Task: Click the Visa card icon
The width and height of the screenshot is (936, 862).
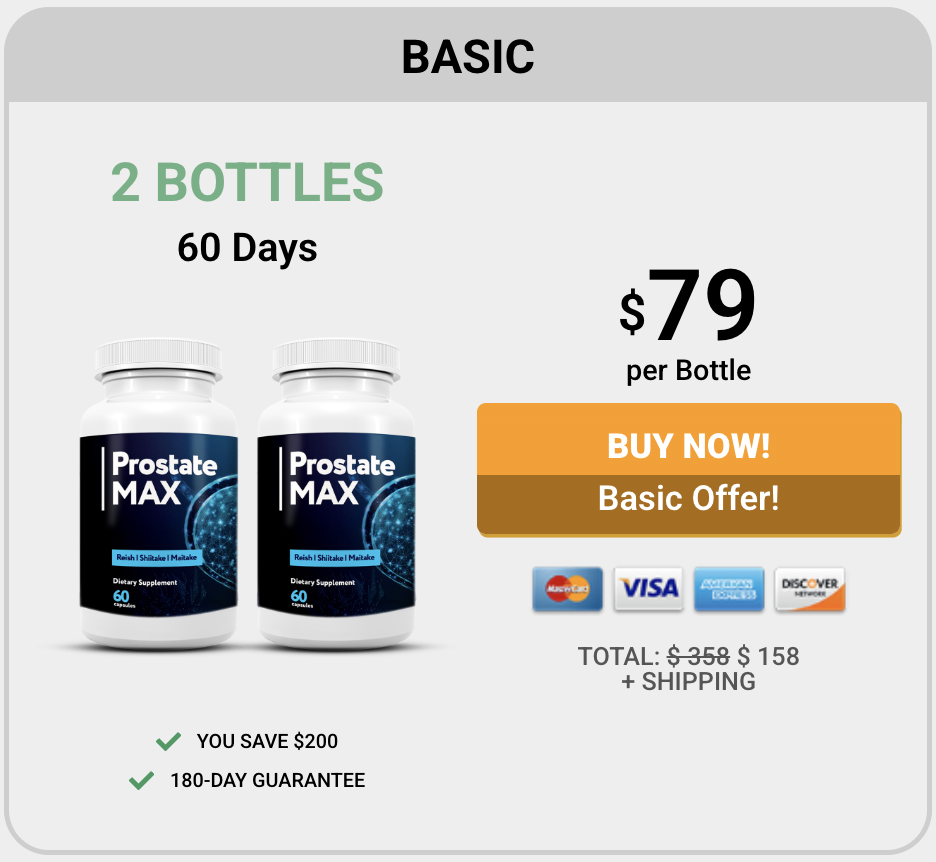Action: [x=648, y=589]
